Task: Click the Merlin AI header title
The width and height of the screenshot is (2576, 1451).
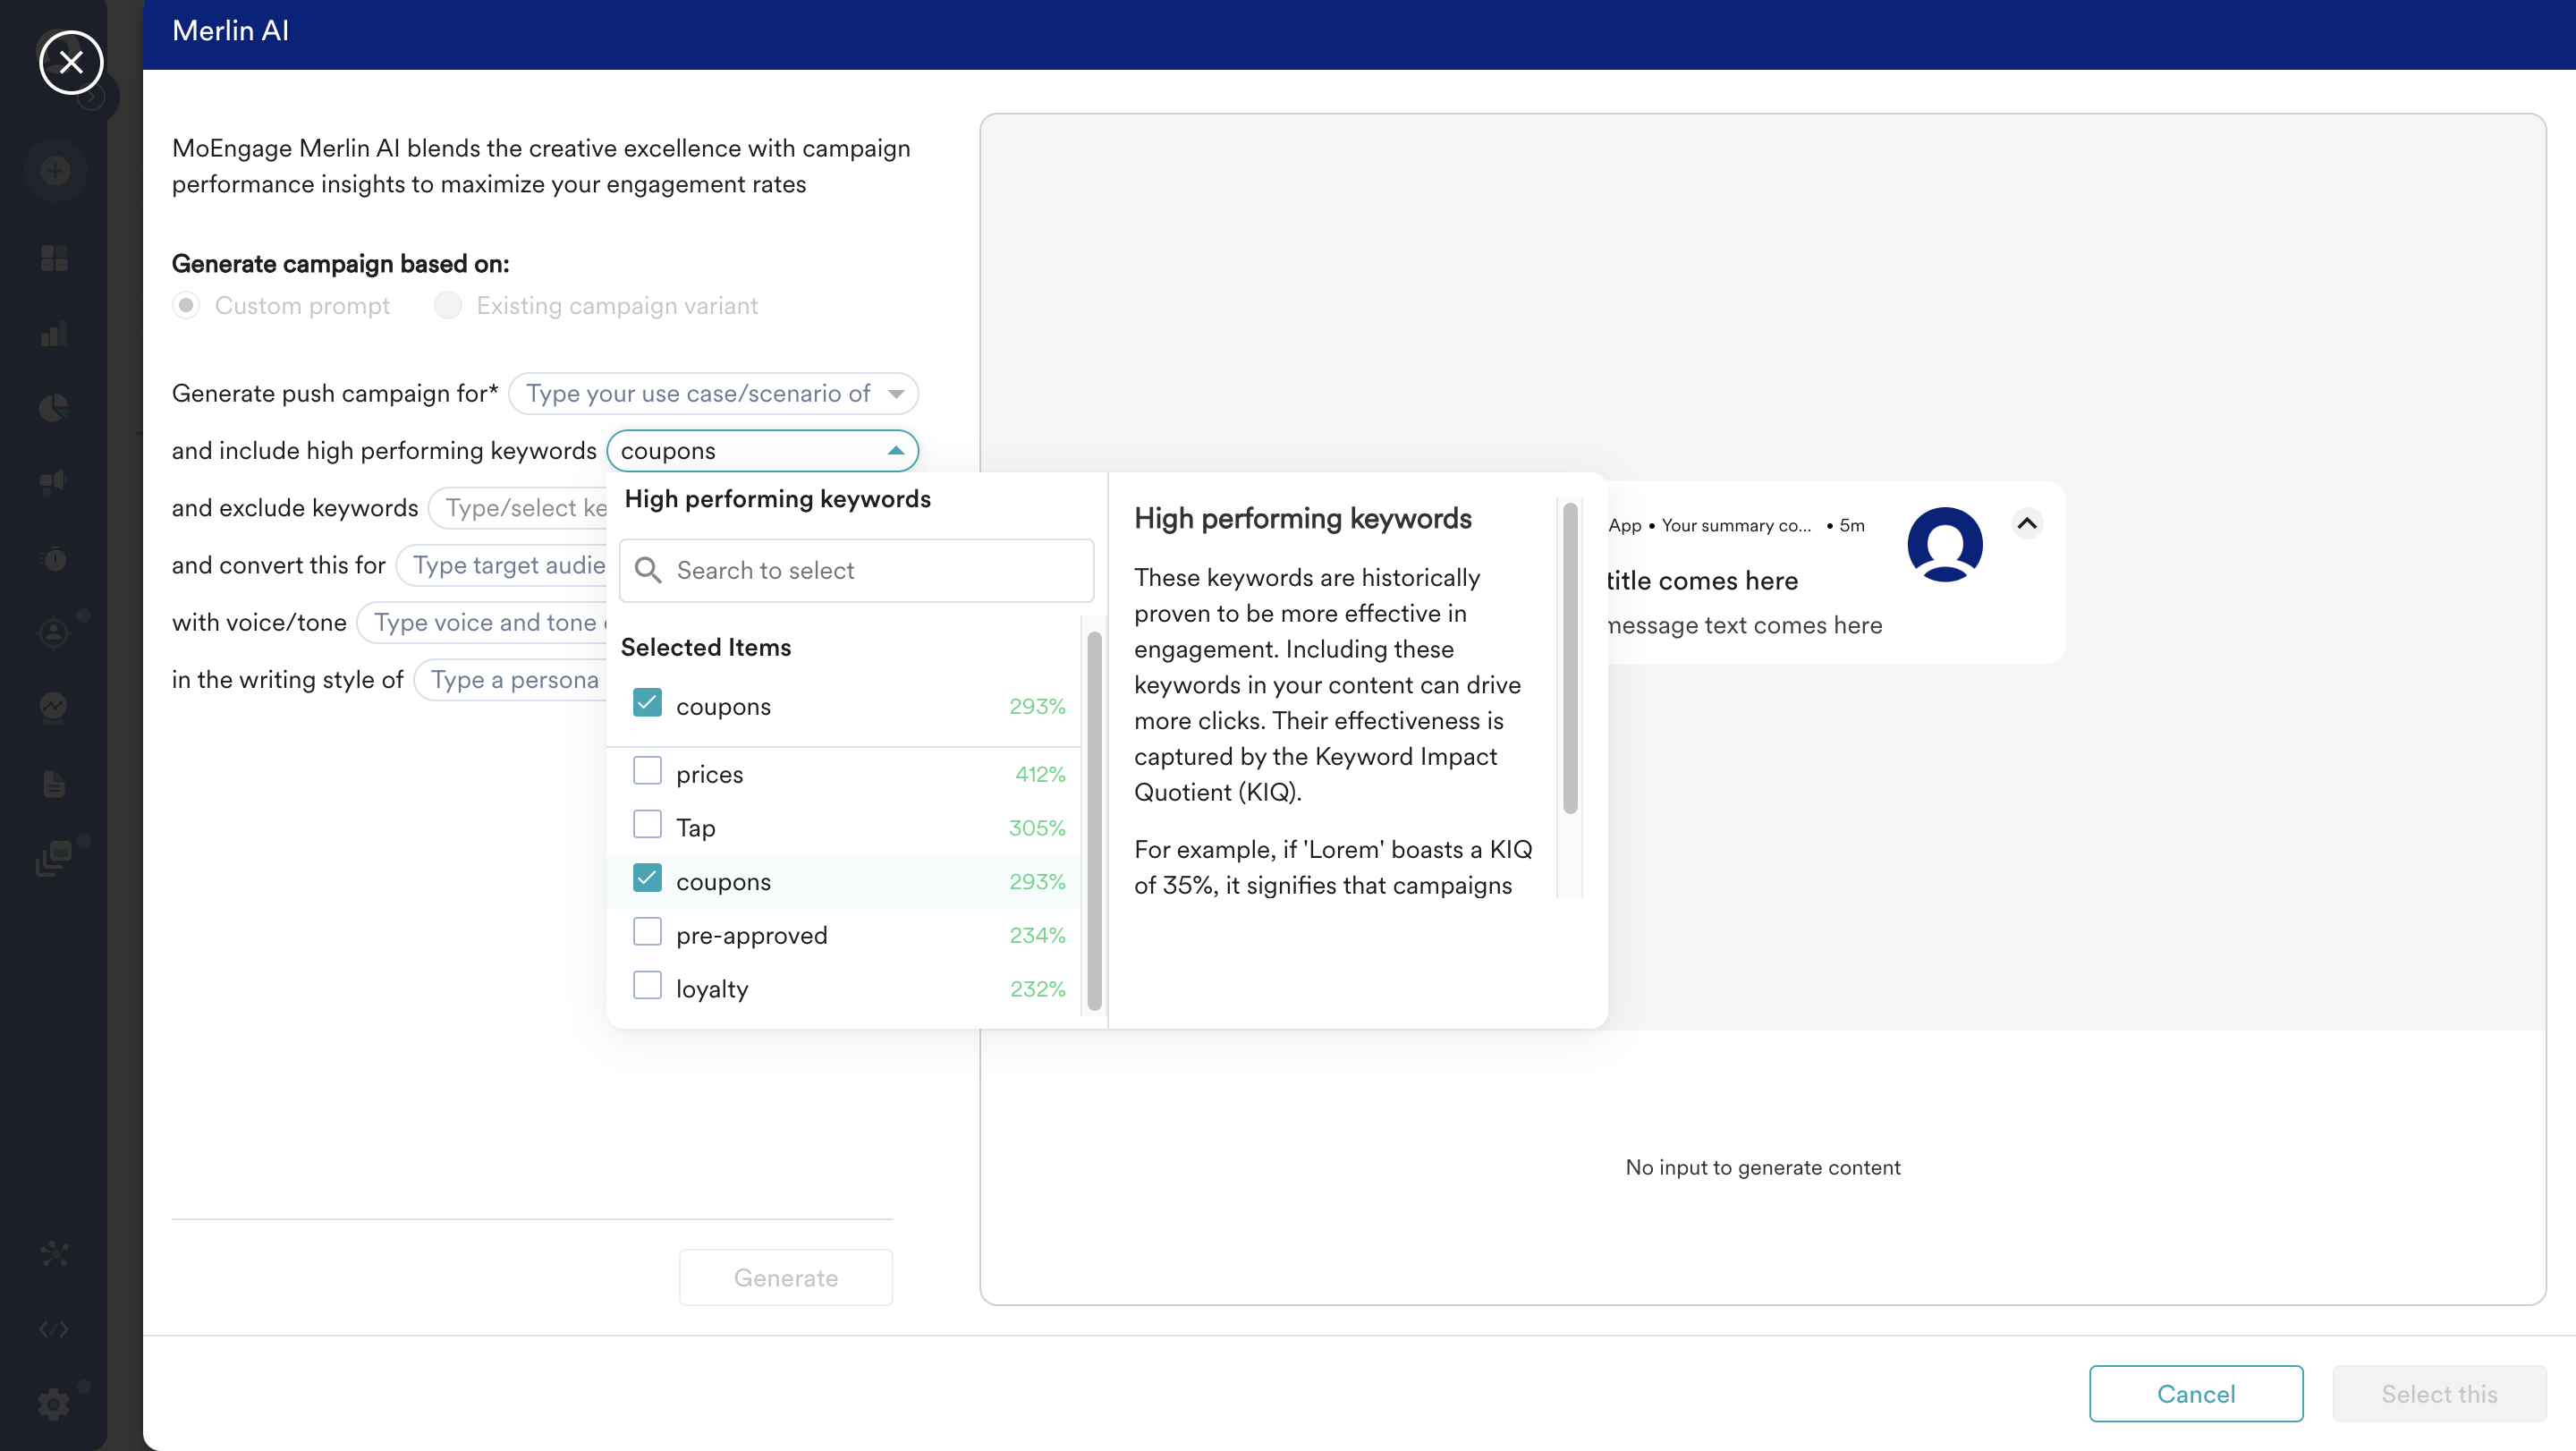Action: pyautogui.click(x=230, y=31)
